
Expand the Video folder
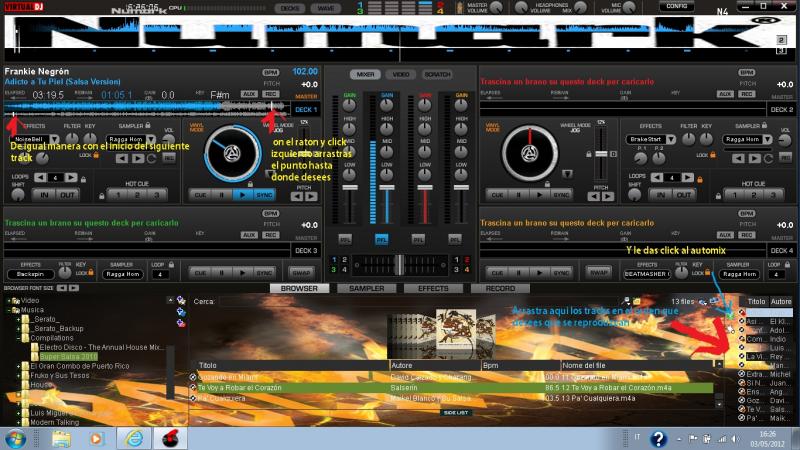tap(9, 301)
